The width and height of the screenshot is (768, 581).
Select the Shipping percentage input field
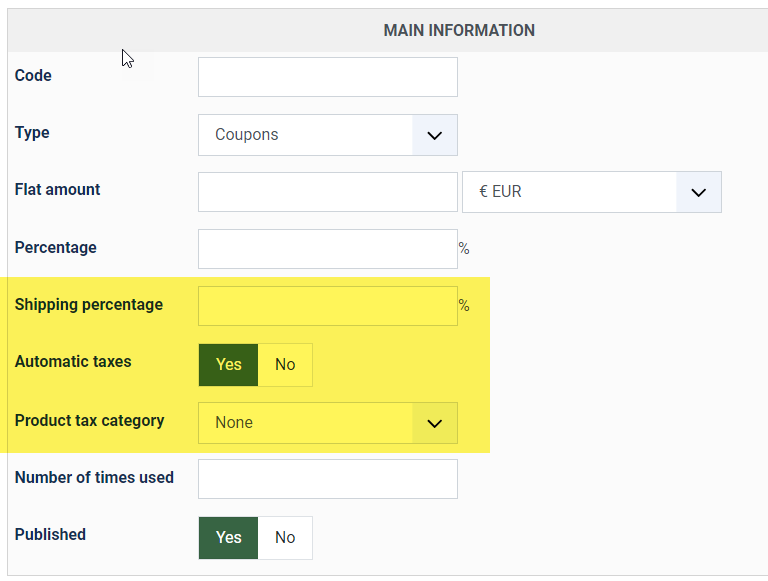click(x=327, y=306)
